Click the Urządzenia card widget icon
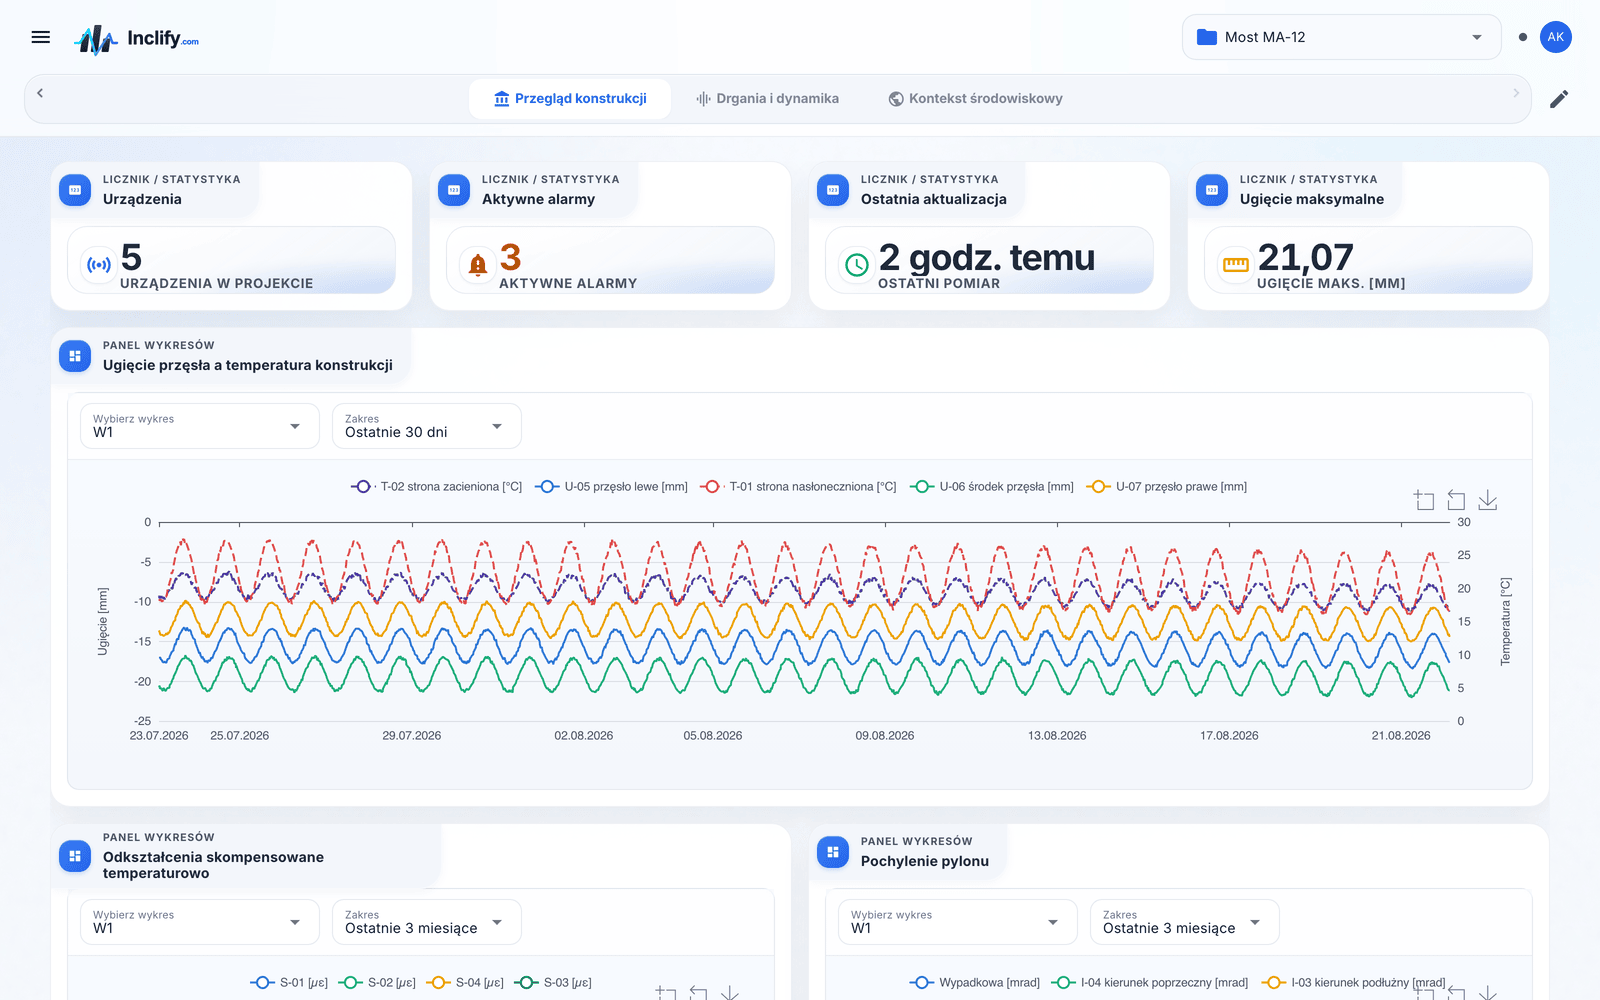 tap(75, 190)
